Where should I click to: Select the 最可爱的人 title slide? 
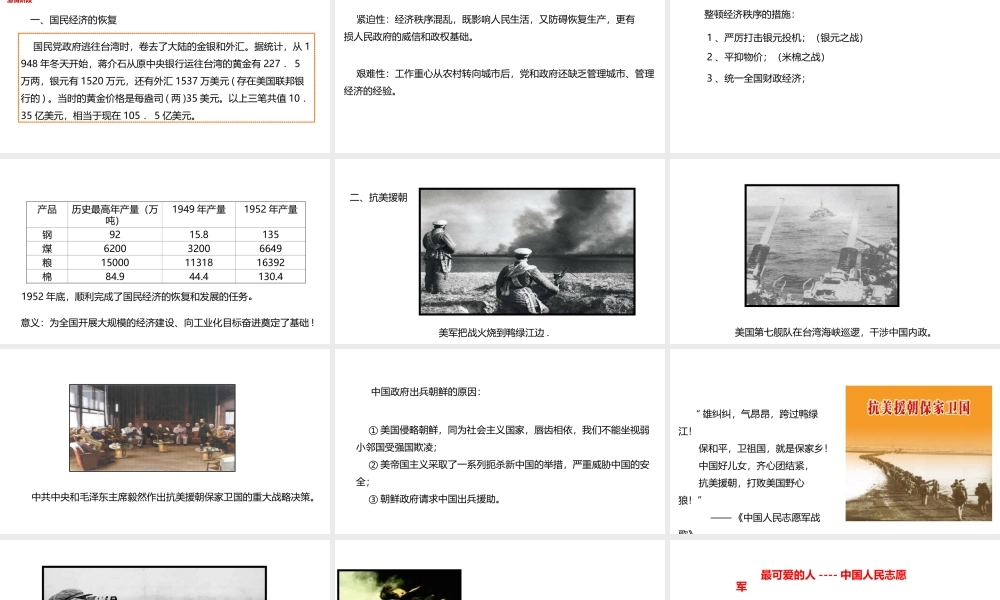pyautogui.click(x=835, y=570)
